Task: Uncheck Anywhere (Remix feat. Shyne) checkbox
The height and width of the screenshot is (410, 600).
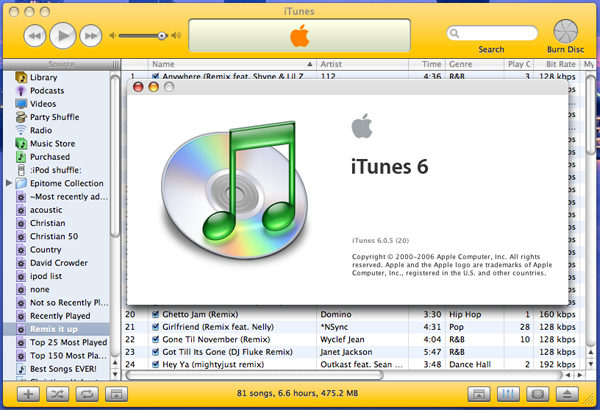Action: pos(155,76)
